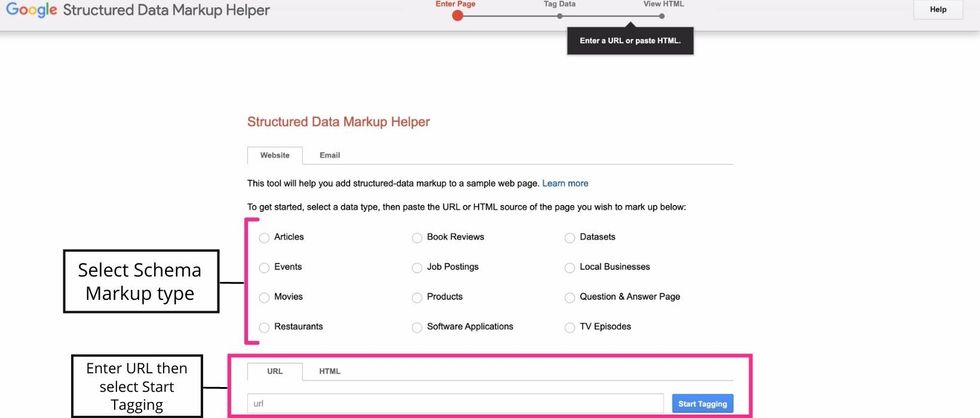Image resolution: width=980 pixels, height=418 pixels.
Task: Follow the Learn more link
Action: click(x=565, y=184)
